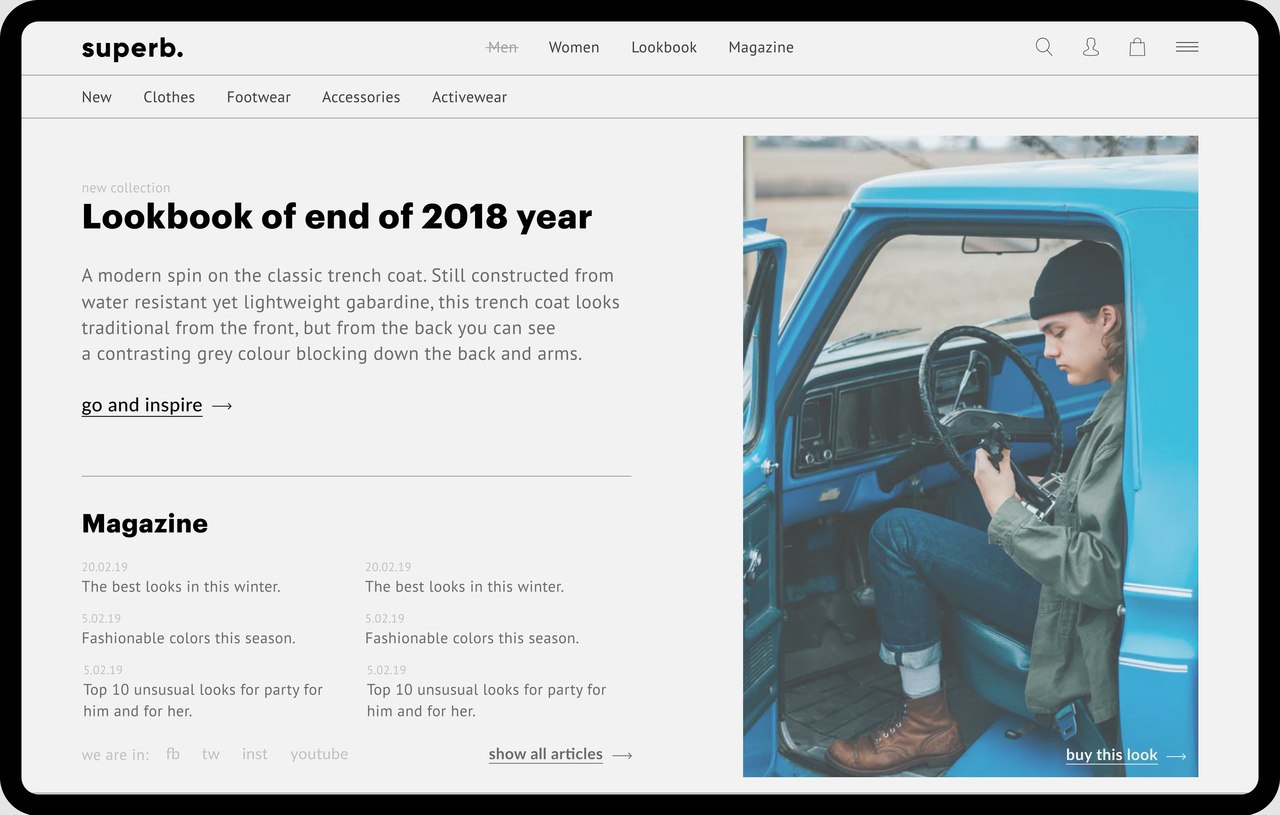1280x815 pixels.
Task: Go to the New category
Action: point(97,97)
